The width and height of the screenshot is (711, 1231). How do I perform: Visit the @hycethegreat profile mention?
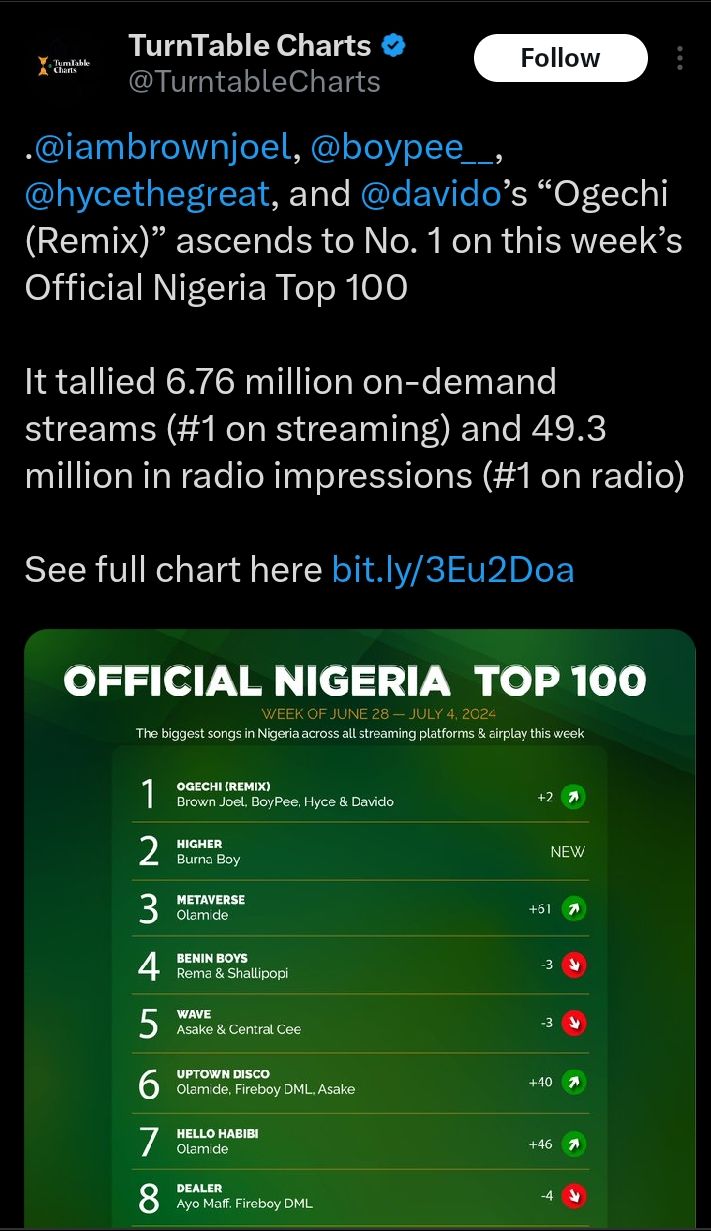click(x=147, y=193)
